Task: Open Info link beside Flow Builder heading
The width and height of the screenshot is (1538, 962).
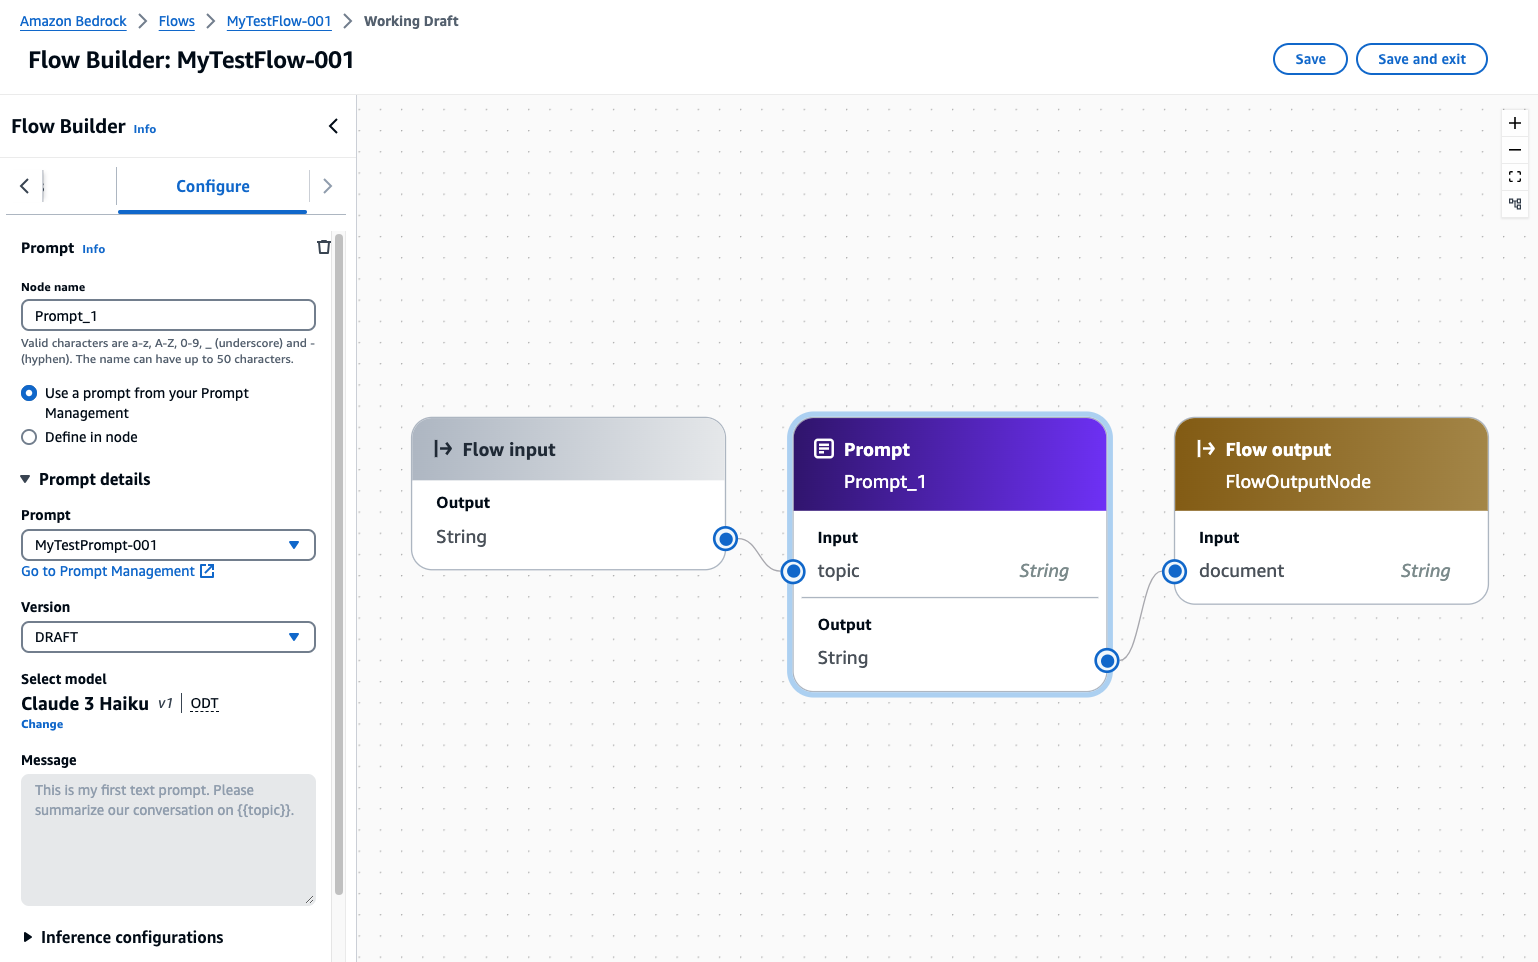Action: click(x=145, y=129)
